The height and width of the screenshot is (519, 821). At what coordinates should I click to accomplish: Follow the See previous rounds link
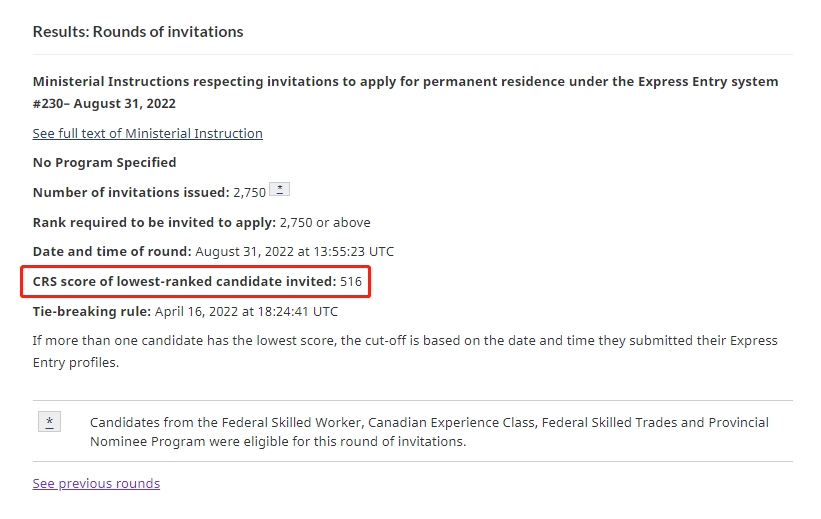click(x=96, y=483)
